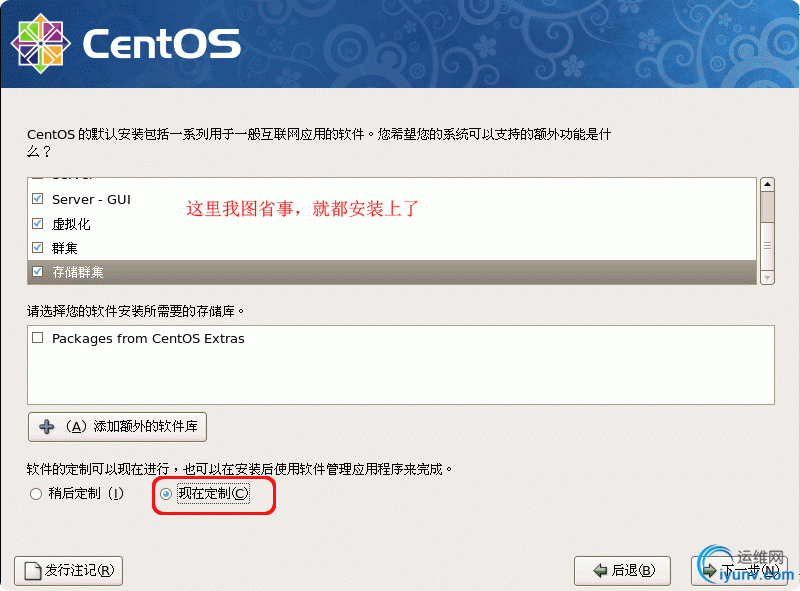
Task: Click the 添加额外的软件库 button
Action: 117,427
